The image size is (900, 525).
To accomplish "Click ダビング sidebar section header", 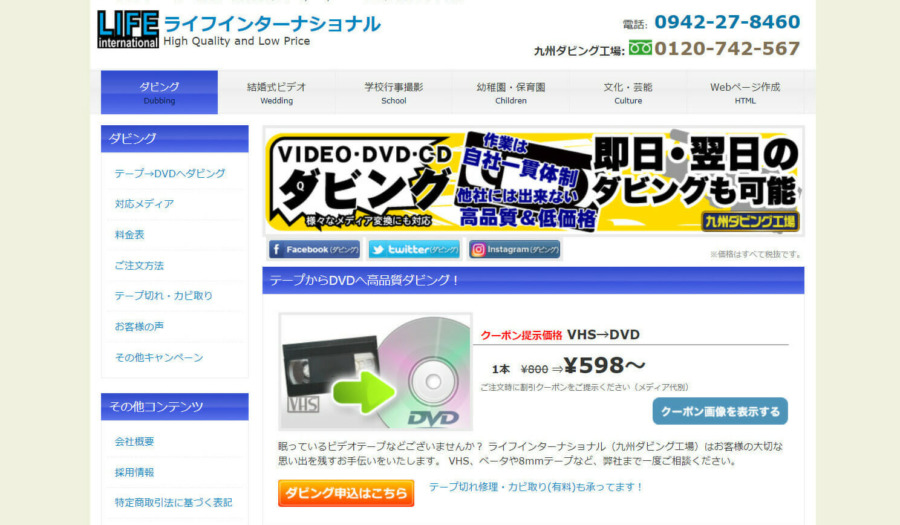I will (x=174, y=139).
